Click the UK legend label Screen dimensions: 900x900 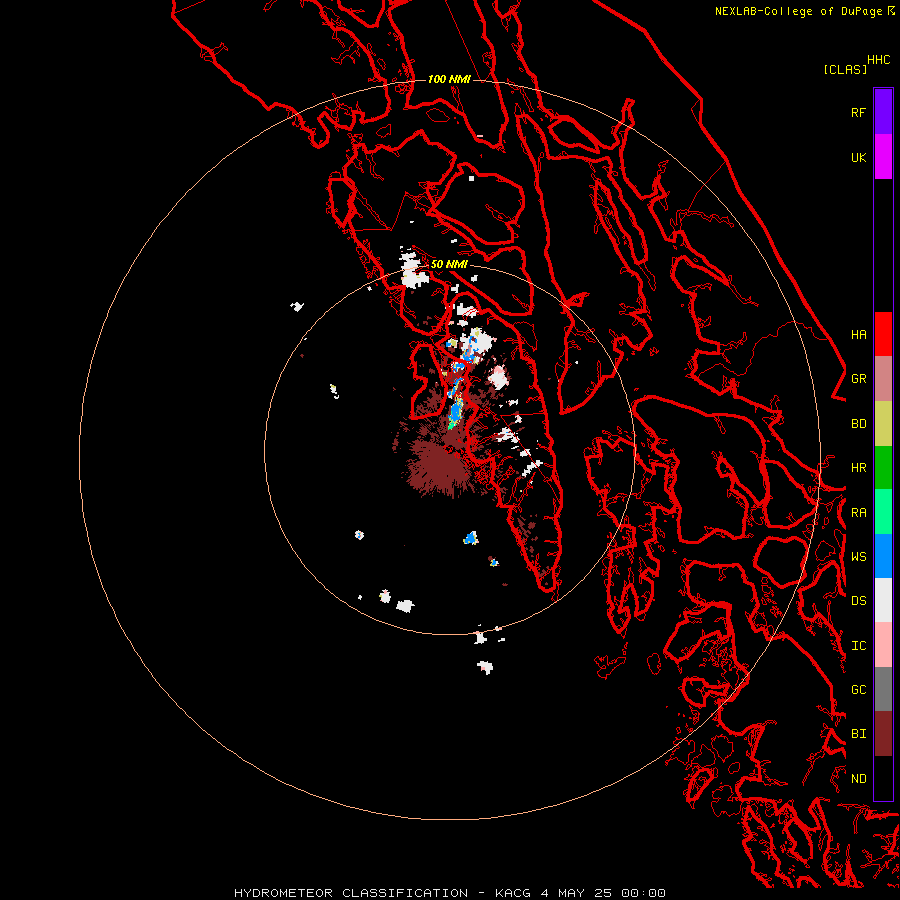[x=858, y=157]
